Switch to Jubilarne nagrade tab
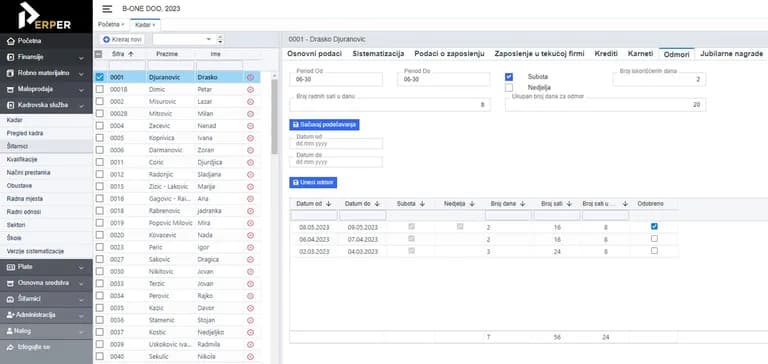 point(731,54)
